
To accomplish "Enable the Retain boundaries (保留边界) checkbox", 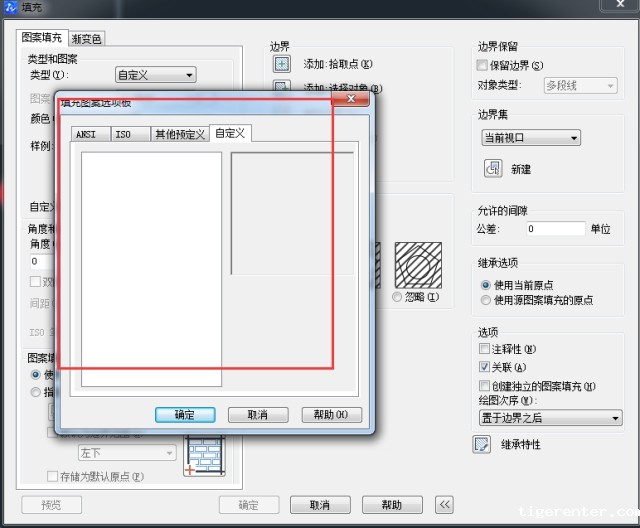I will point(484,66).
